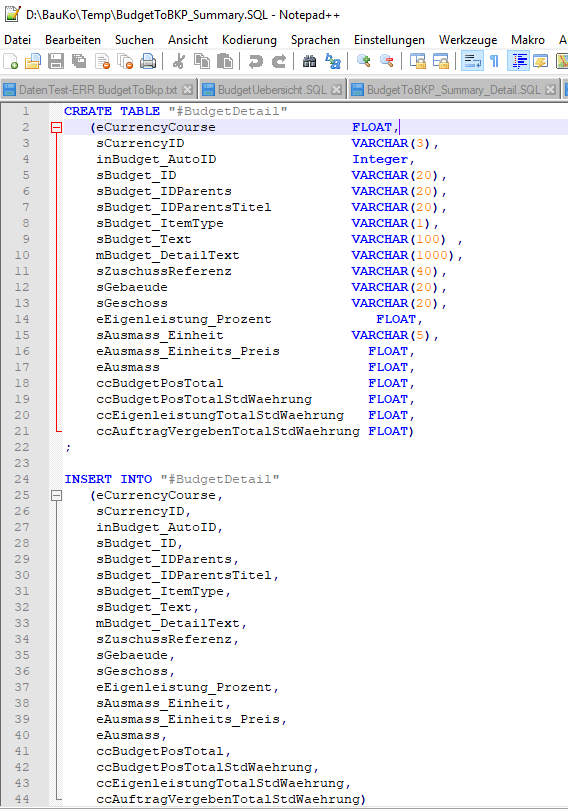Screen dimensions: 568x809
Task: Click the New file toolbar icon
Action: tap(11, 61)
